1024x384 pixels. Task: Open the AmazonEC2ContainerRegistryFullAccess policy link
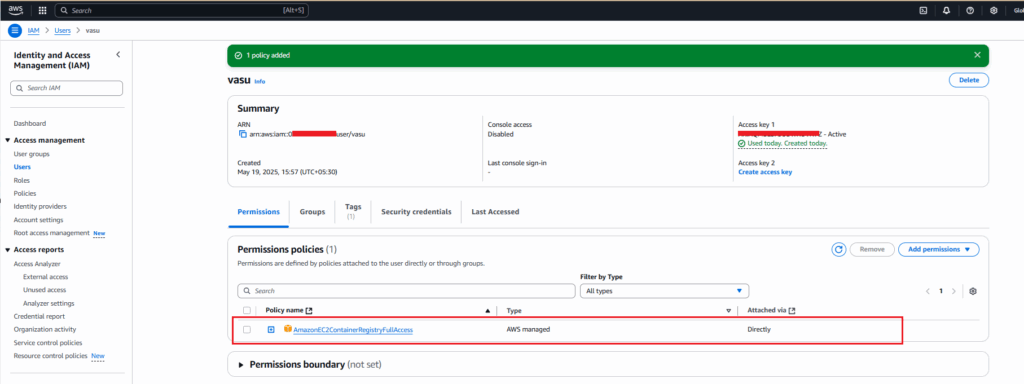(353, 330)
